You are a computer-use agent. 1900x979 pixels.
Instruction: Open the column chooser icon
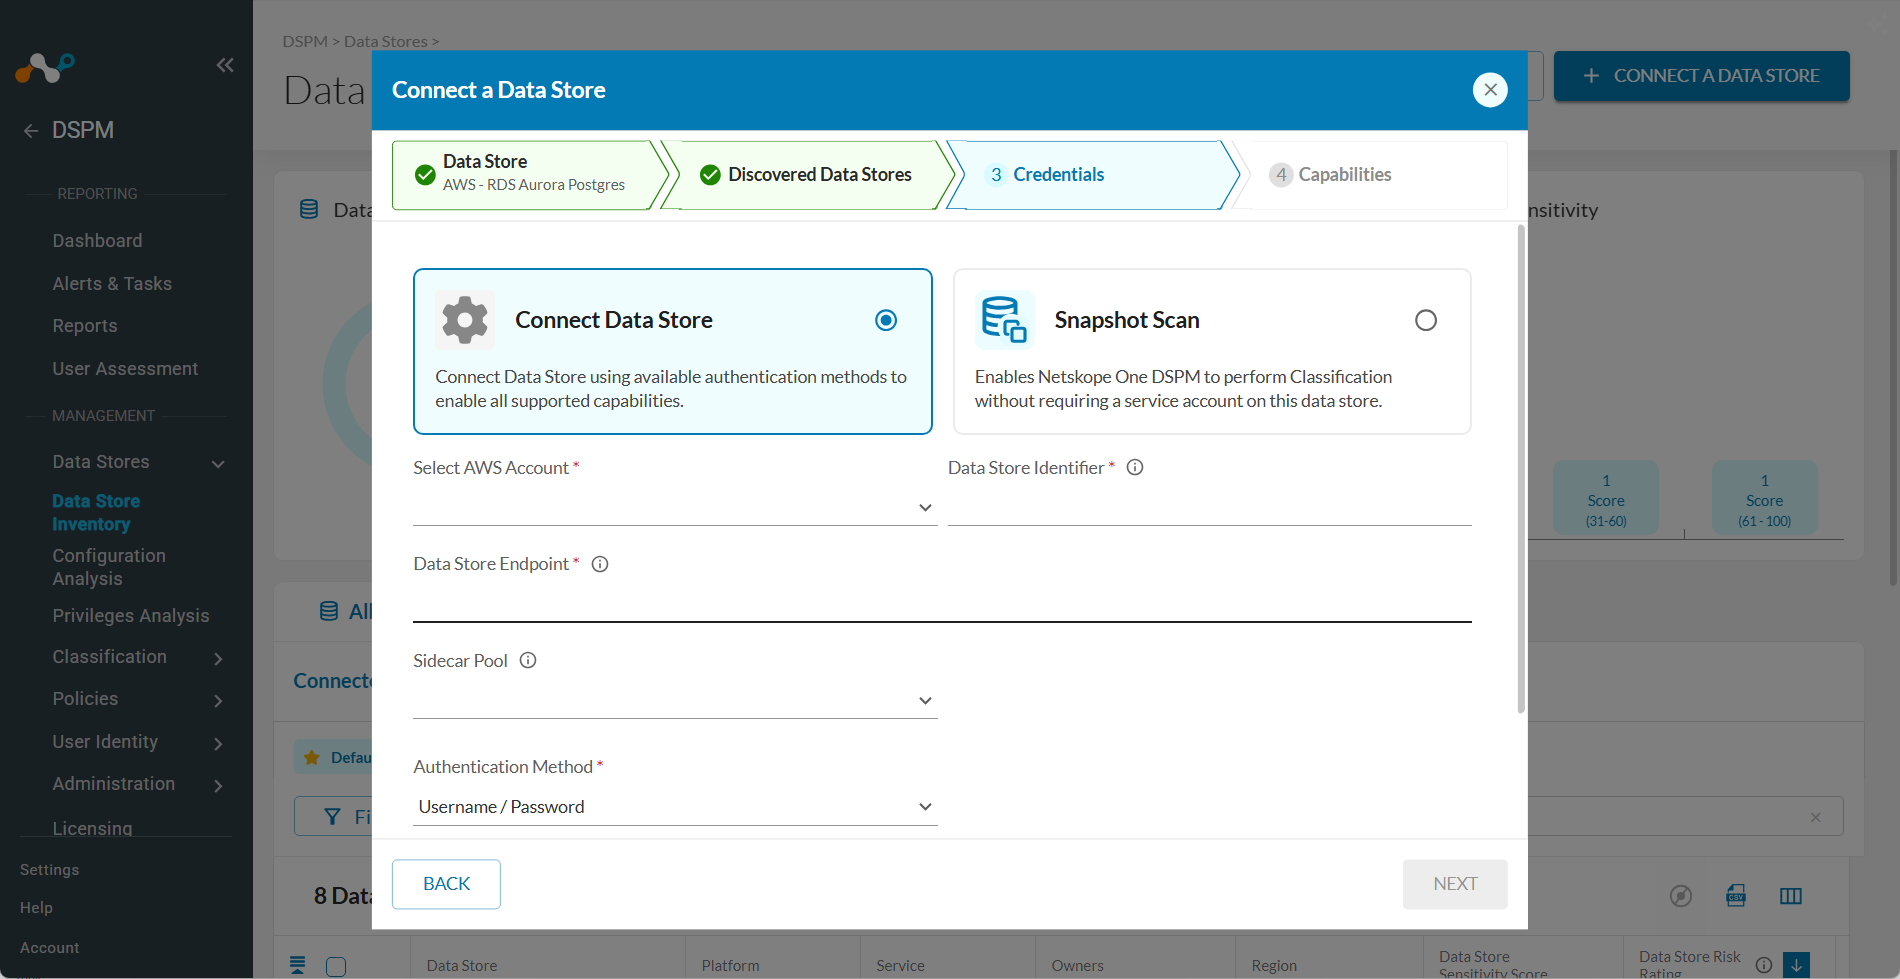tap(1791, 896)
